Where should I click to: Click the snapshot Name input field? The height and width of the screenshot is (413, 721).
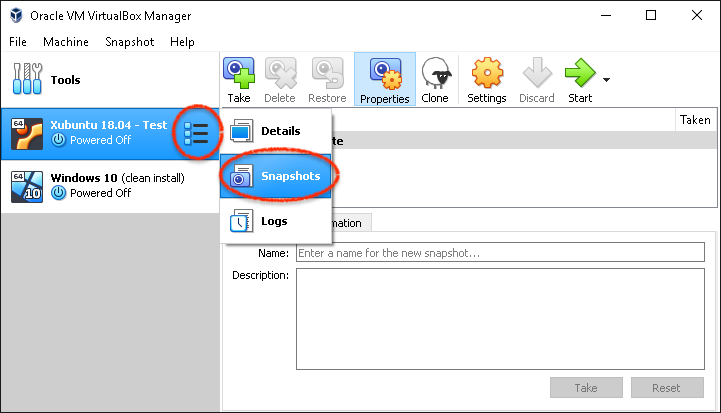tap(500, 252)
